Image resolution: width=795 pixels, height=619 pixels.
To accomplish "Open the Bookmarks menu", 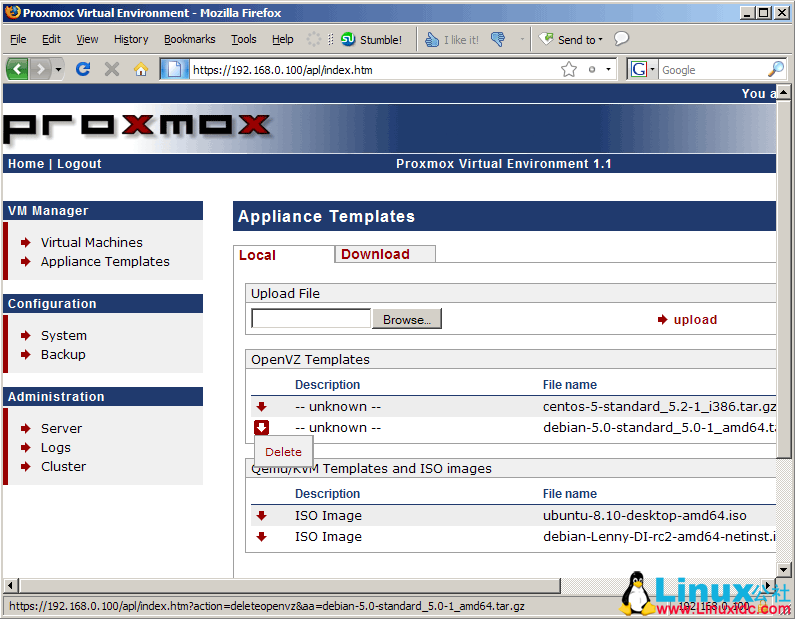I will click(x=190, y=39).
